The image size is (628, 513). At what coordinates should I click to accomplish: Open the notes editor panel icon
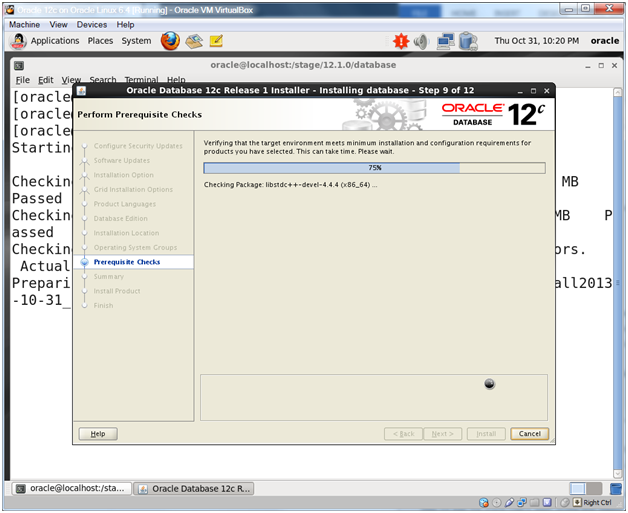point(215,41)
